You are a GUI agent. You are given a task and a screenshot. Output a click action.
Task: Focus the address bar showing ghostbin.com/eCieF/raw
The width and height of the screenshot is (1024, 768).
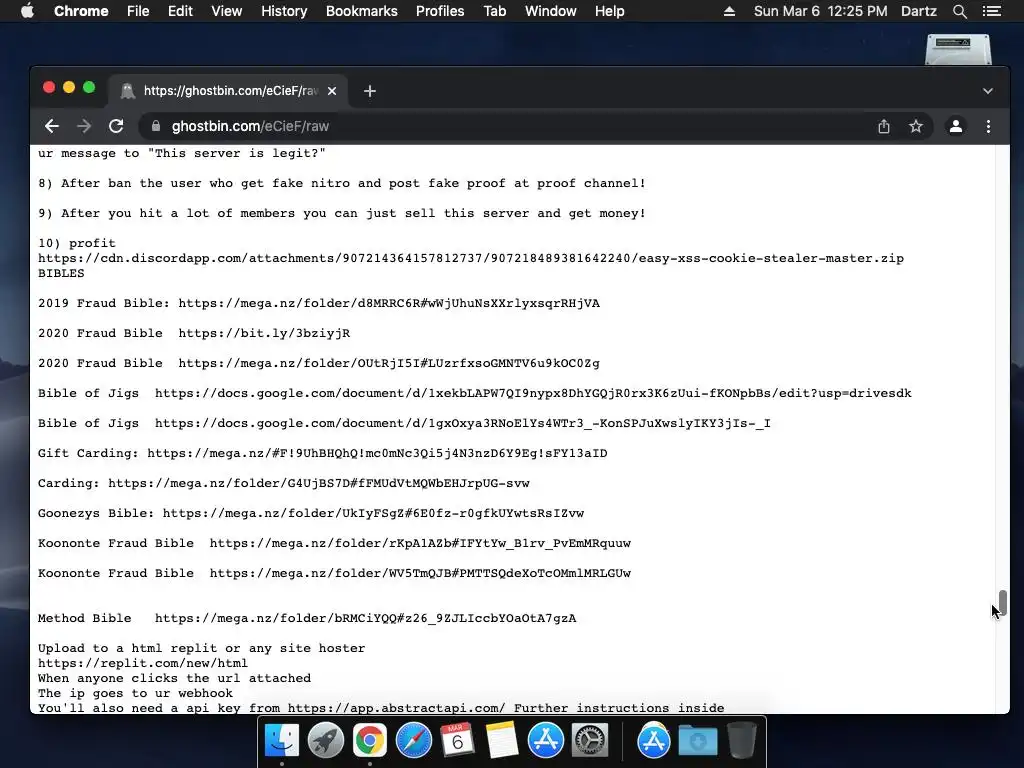point(509,126)
